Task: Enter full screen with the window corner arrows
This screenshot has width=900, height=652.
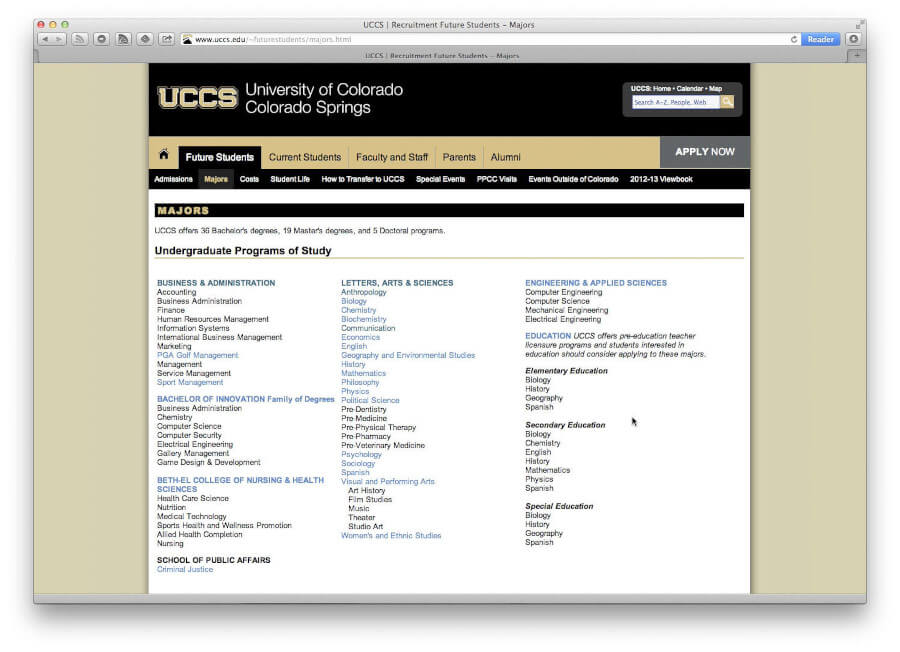Action: [859, 24]
